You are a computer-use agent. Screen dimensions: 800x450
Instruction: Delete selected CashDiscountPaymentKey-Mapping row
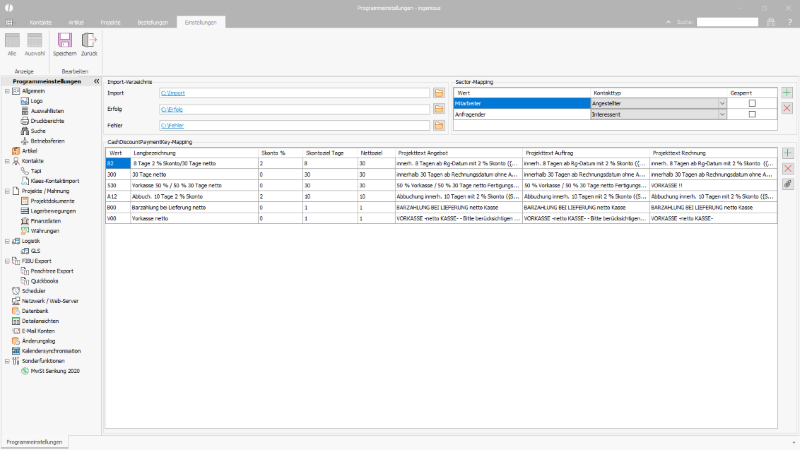(788, 168)
